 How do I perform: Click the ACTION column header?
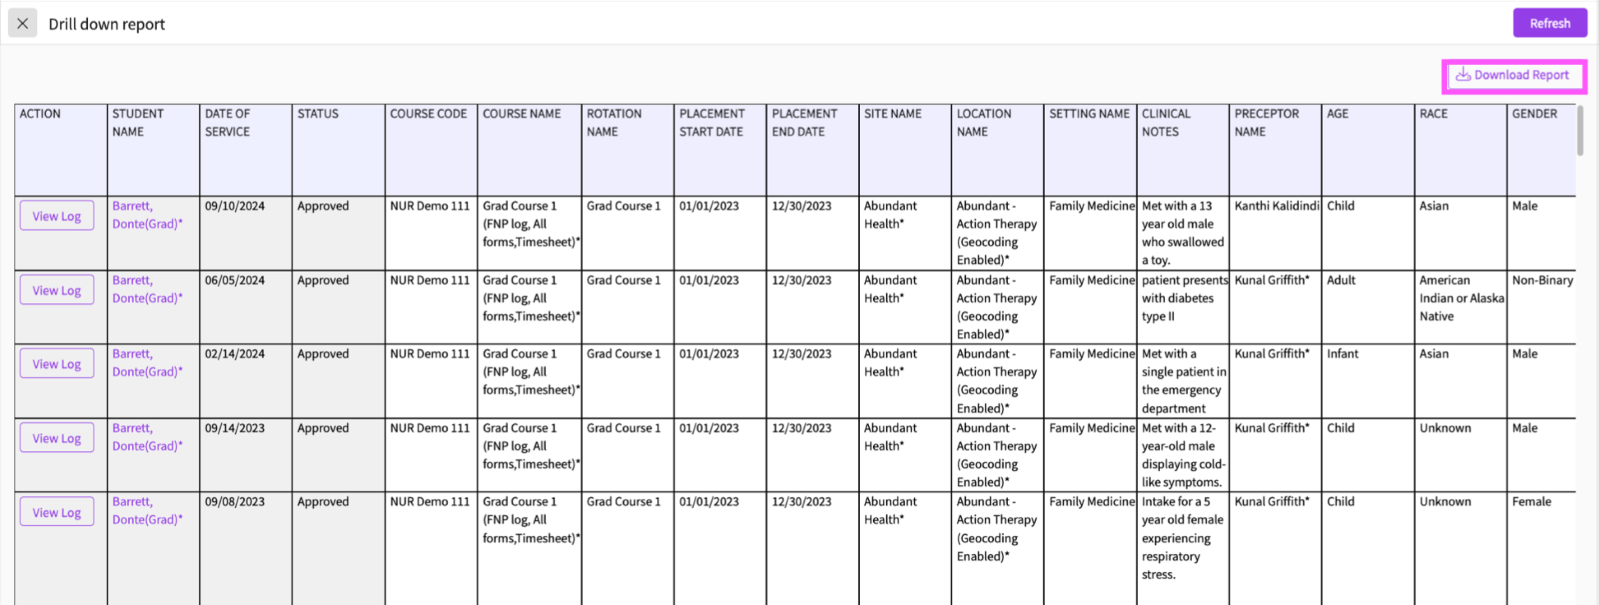[x=60, y=150]
